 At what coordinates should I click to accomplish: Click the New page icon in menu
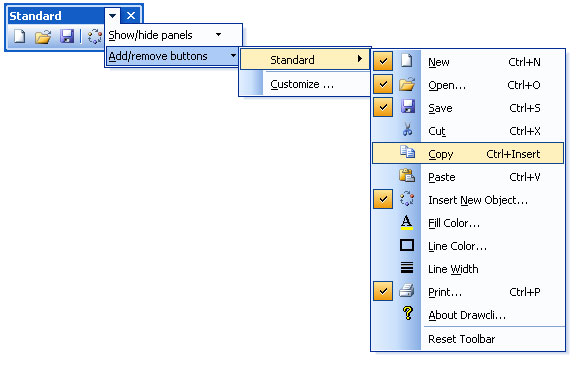[x=407, y=60]
